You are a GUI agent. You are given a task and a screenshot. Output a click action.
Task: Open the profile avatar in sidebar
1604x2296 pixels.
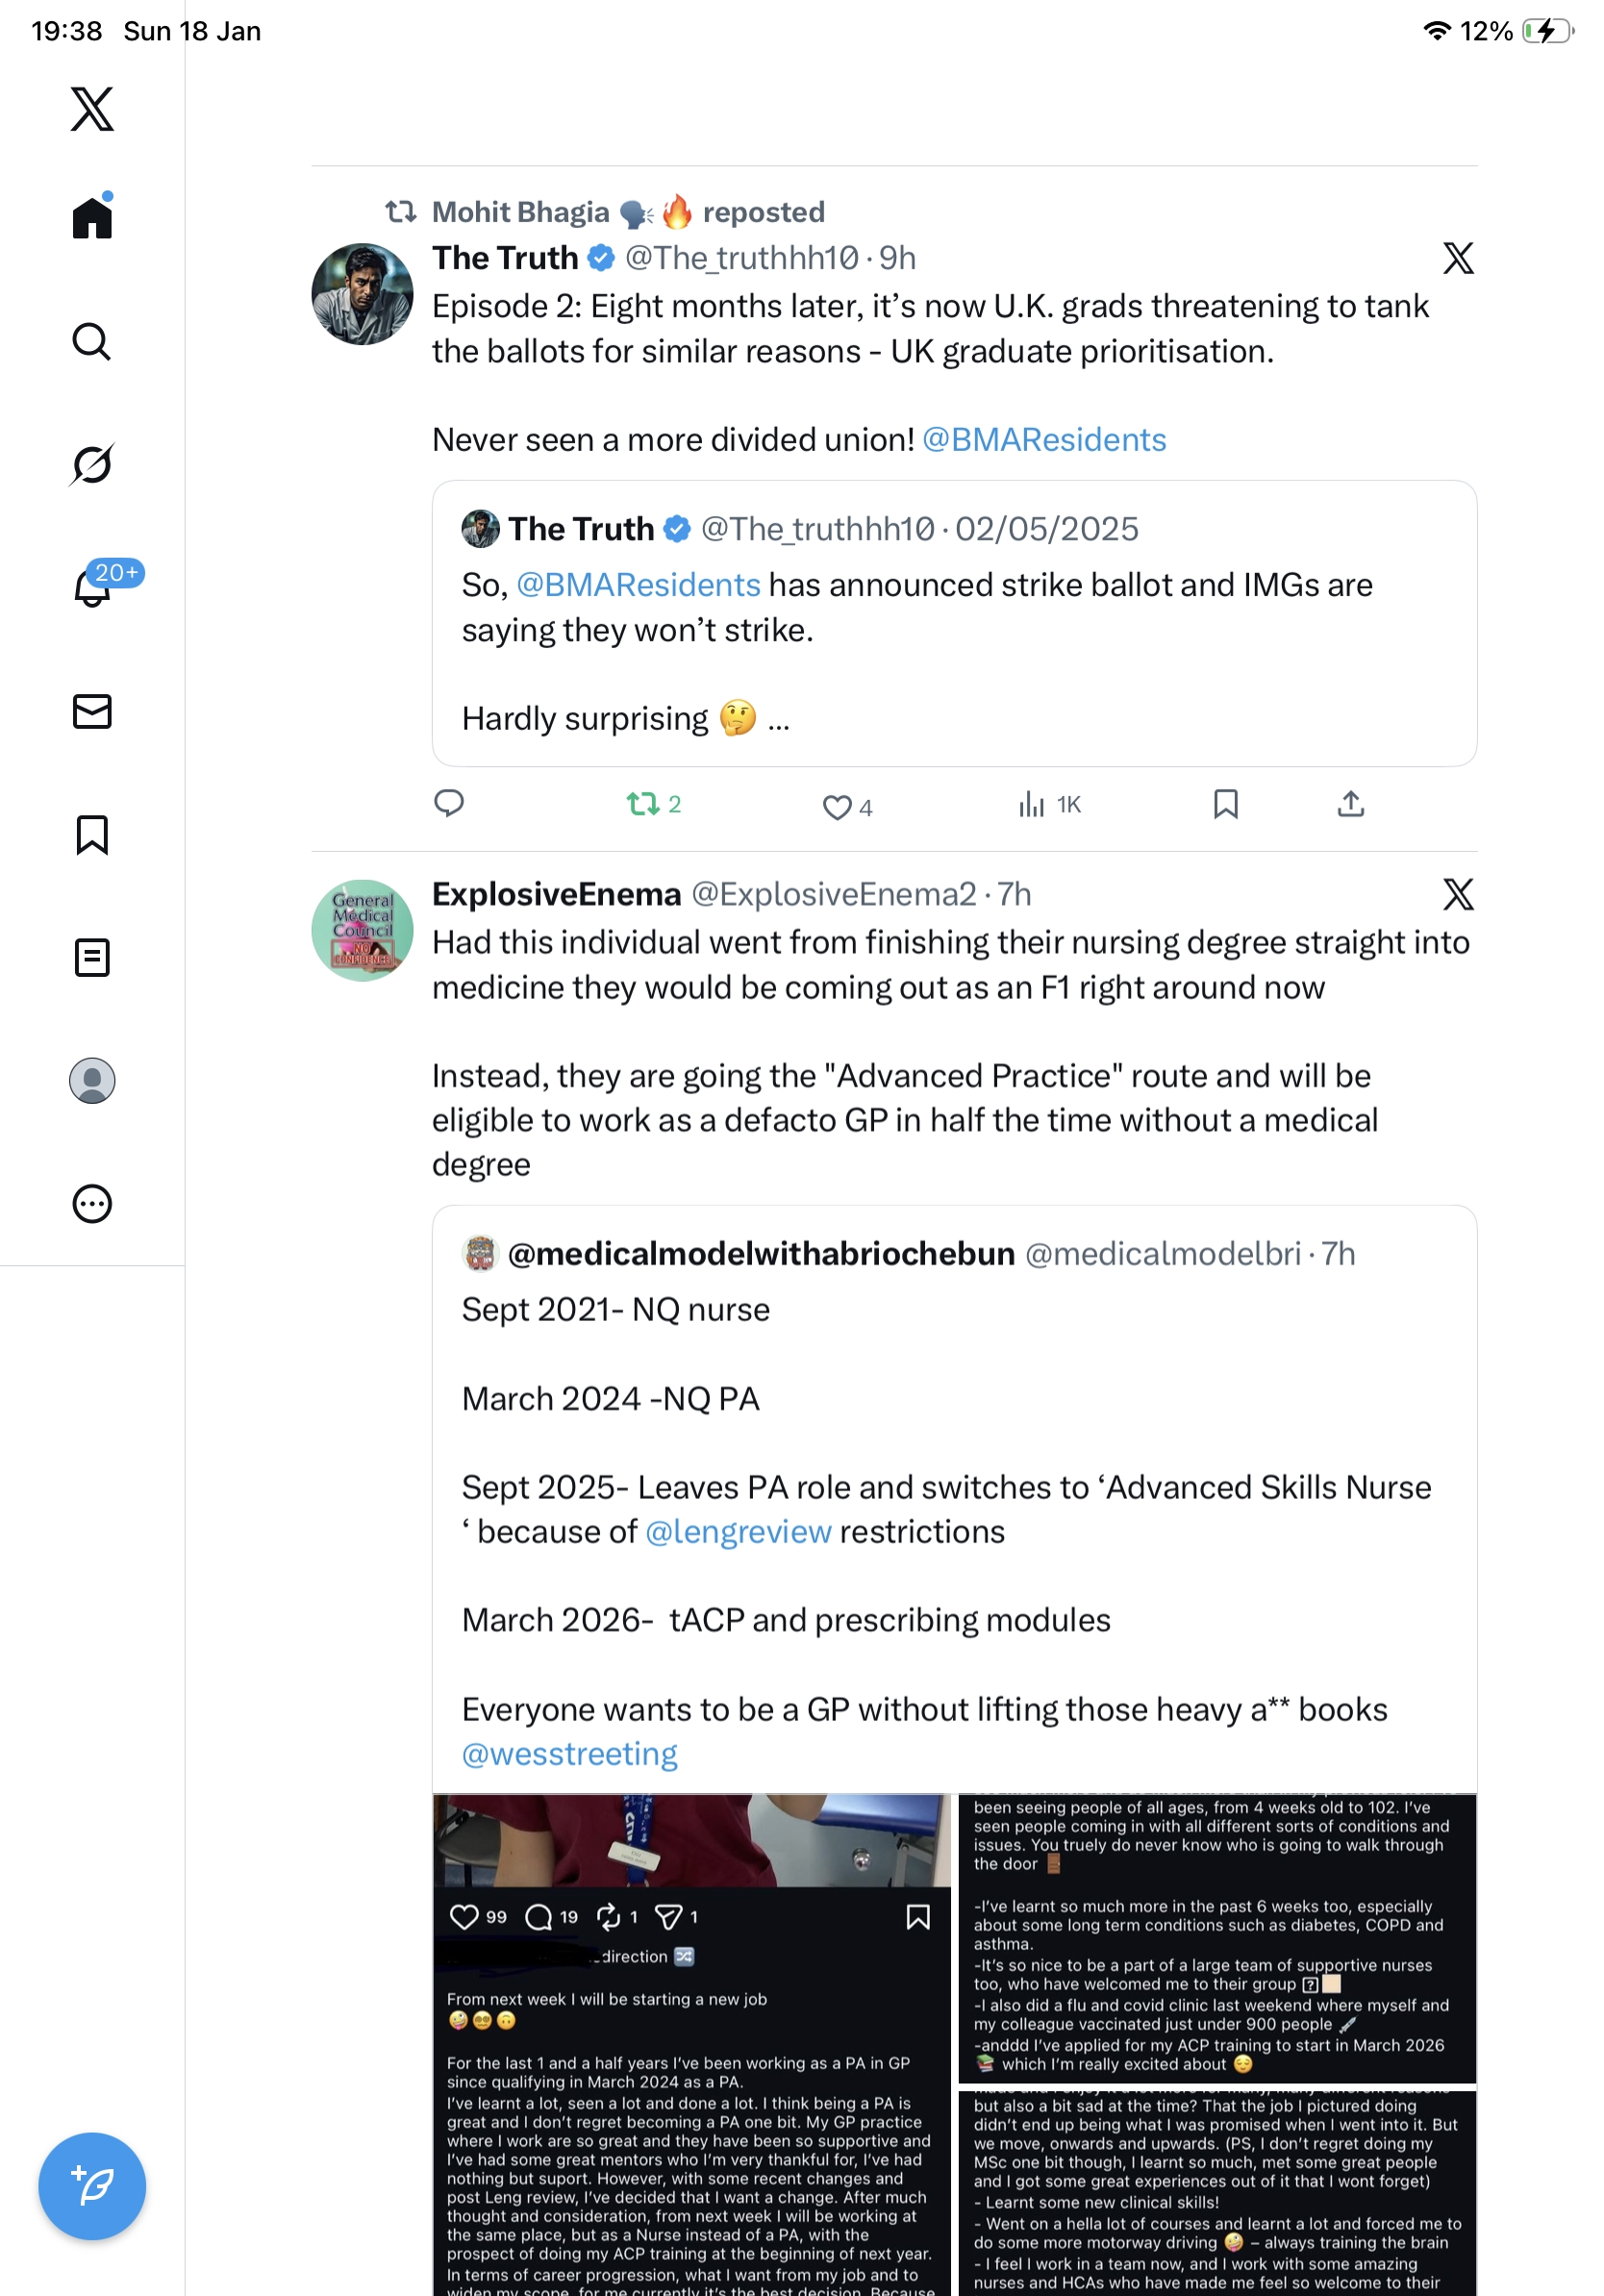[92, 1080]
